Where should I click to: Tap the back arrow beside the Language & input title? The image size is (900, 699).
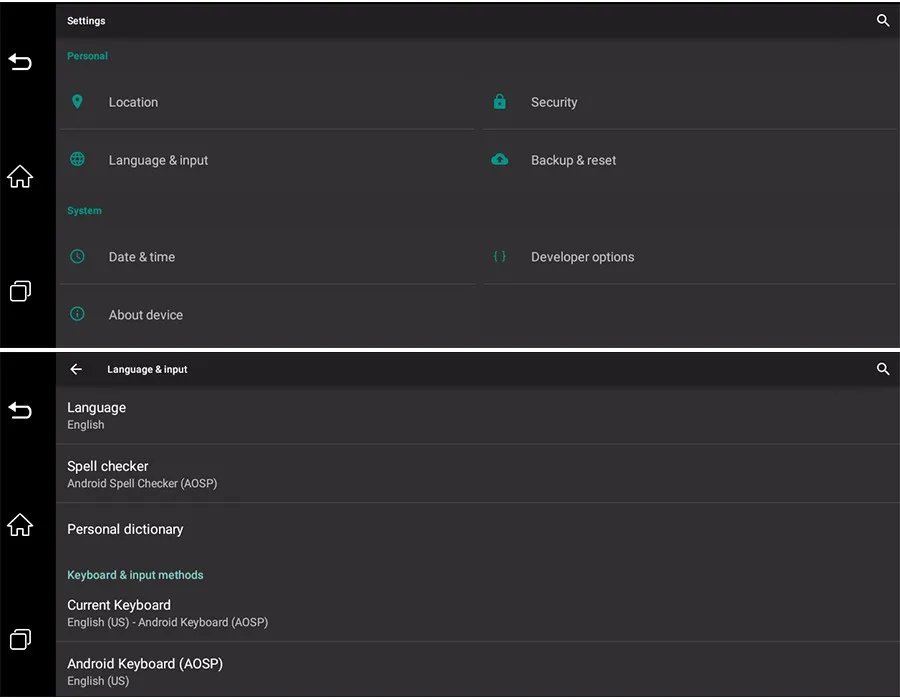(76, 369)
